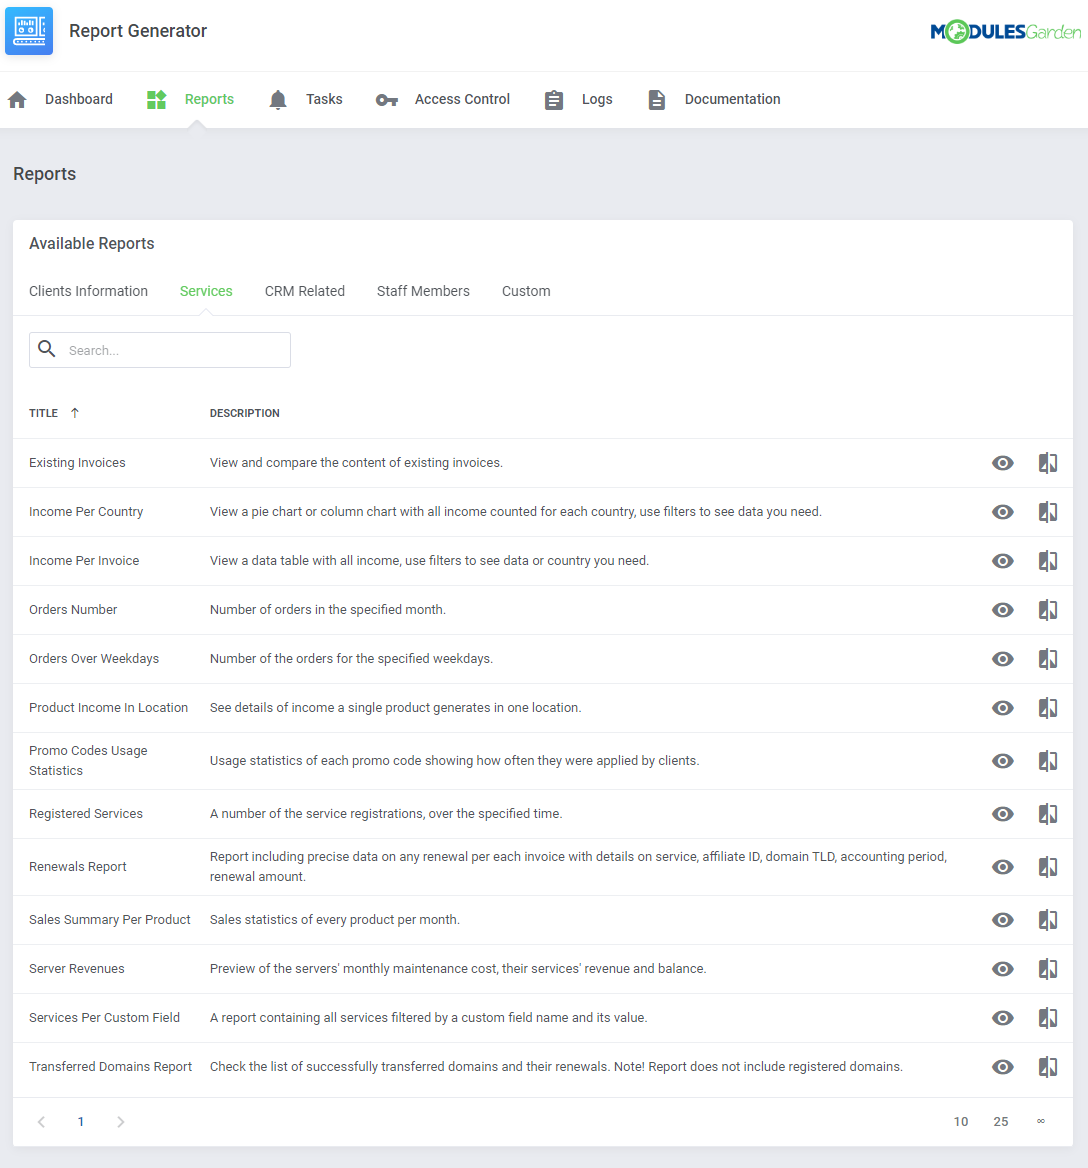Screen dimensions: 1088x1168
Task: Preview the Orders Number report via the eye icon
Action: 1002,610
